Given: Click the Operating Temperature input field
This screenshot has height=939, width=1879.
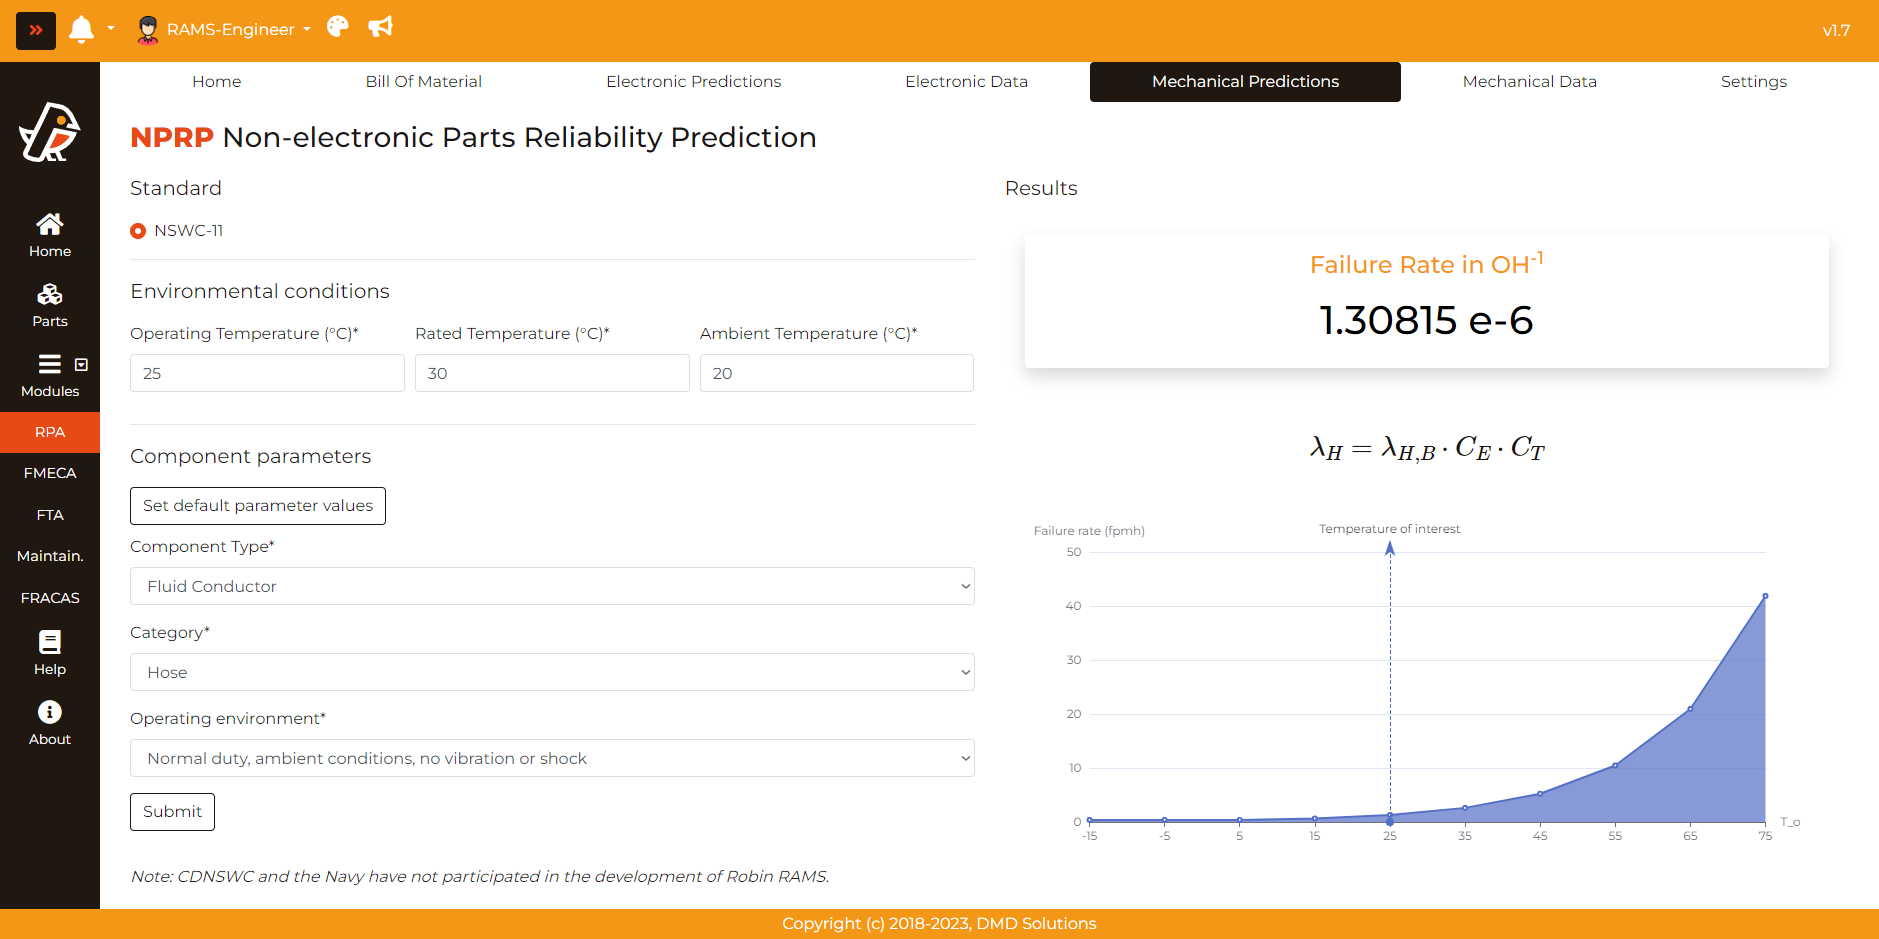Looking at the screenshot, I should tap(267, 373).
